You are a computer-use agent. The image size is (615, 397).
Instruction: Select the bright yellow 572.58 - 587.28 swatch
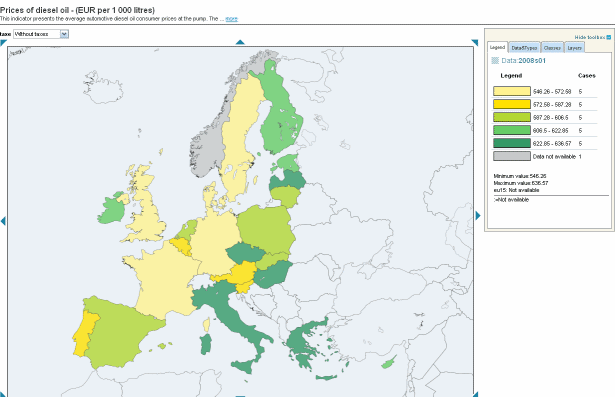[x=512, y=104]
